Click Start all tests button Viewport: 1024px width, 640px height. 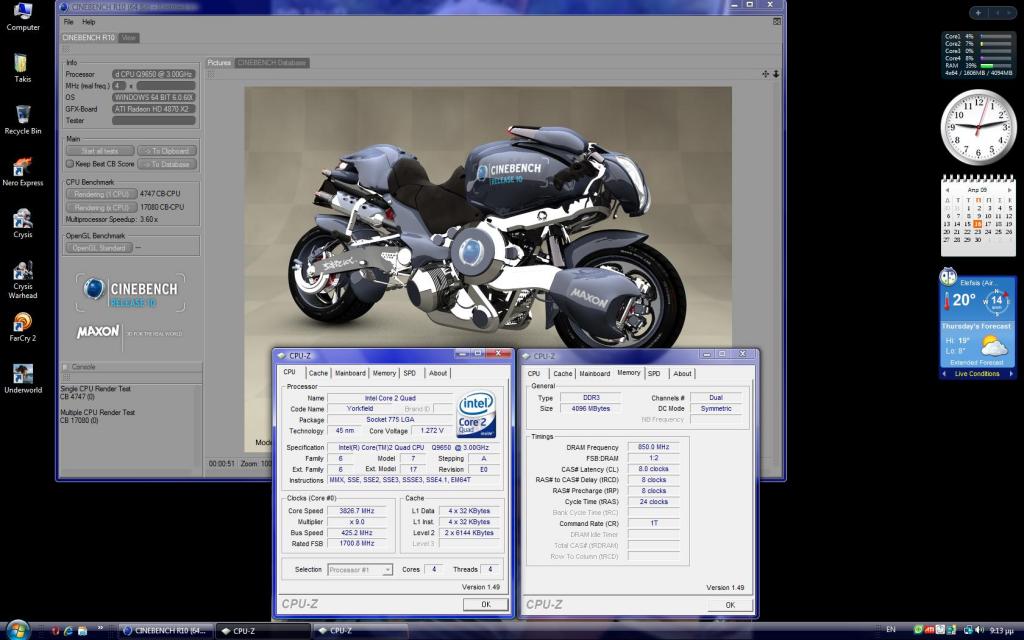coord(100,151)
